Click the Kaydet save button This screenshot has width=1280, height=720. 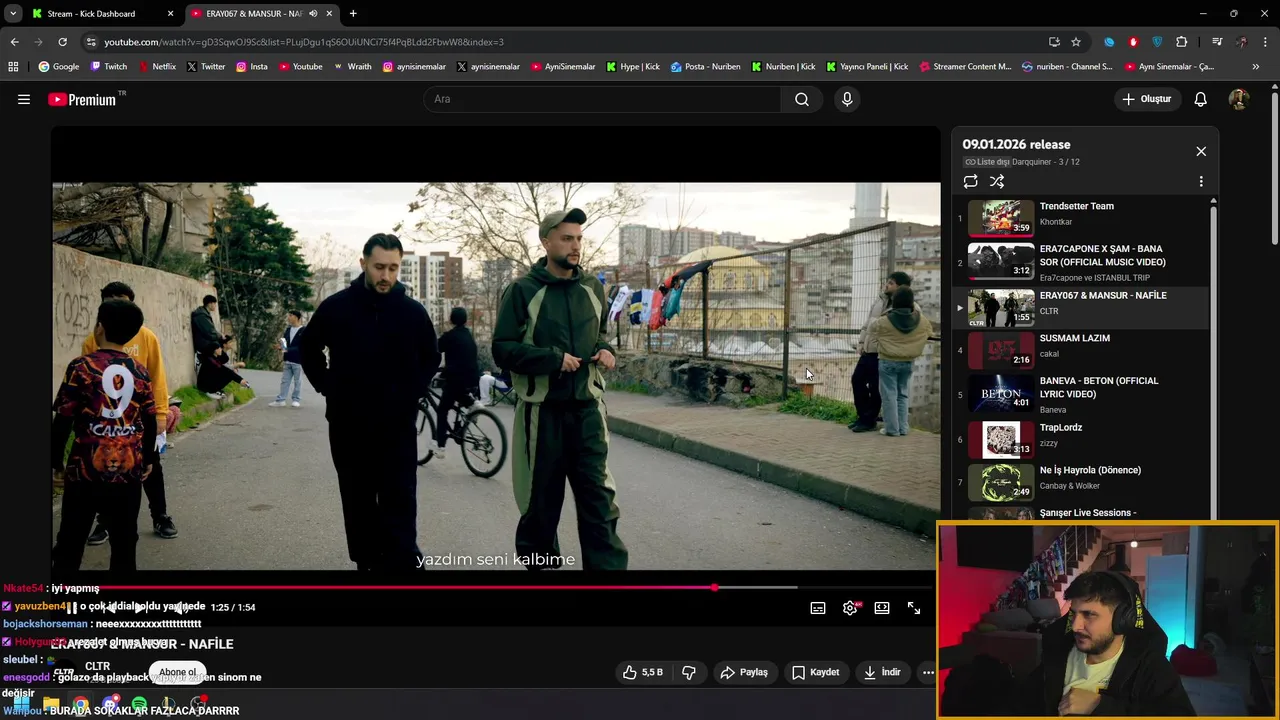pos(815,672)
